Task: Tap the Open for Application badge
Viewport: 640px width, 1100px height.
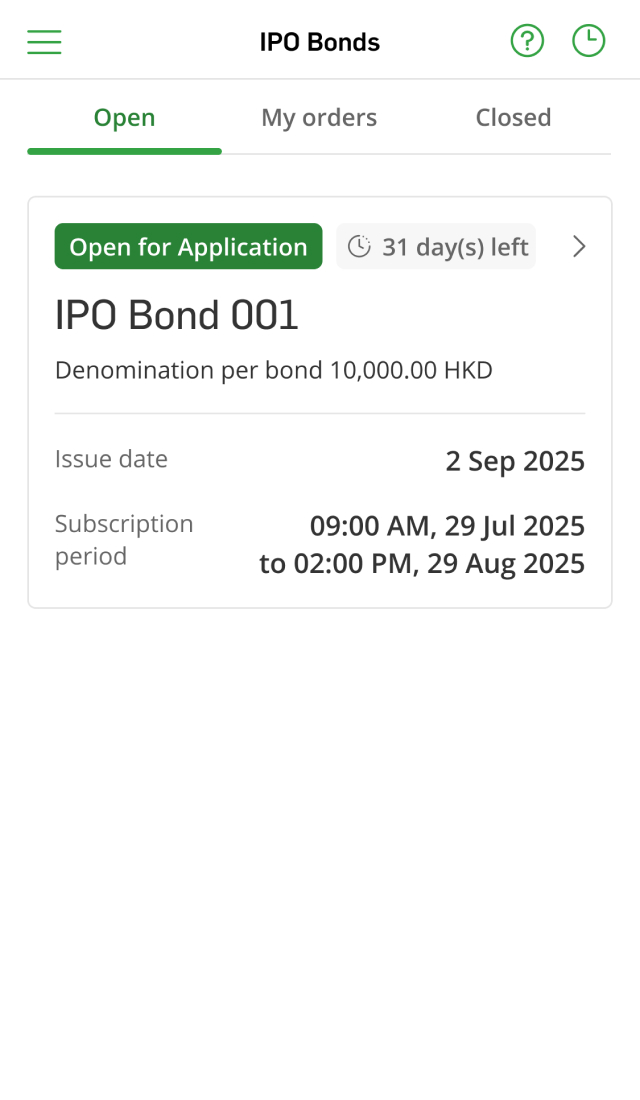Action: 188,247
